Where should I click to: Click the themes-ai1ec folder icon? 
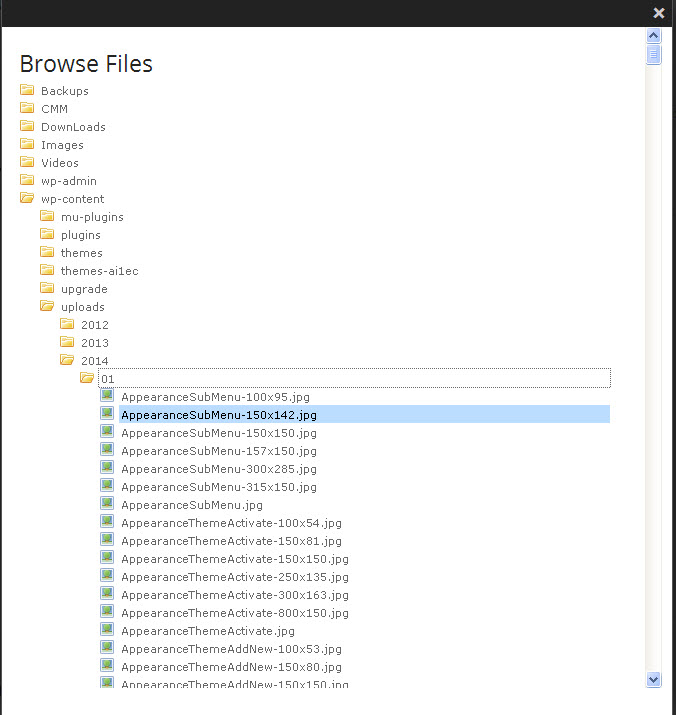pos(47,270)
